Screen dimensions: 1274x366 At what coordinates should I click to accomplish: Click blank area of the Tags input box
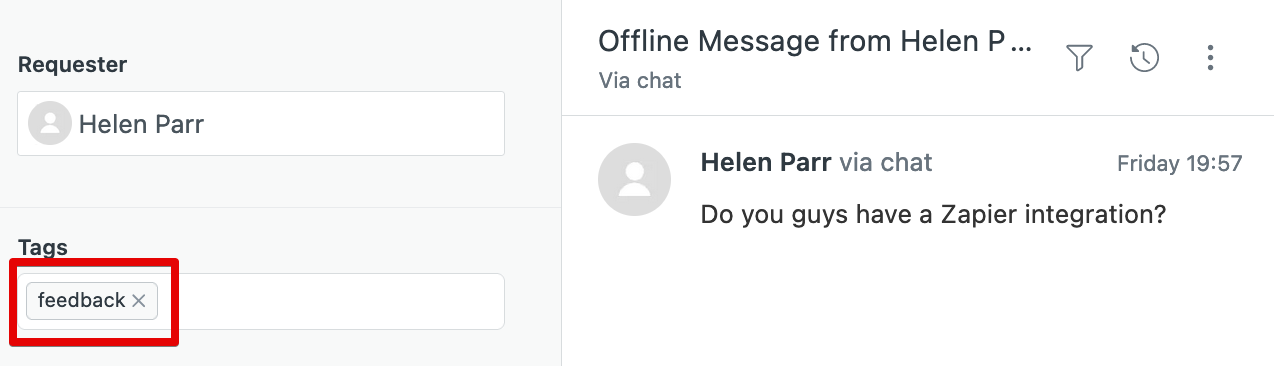click(x=330, y=301)
